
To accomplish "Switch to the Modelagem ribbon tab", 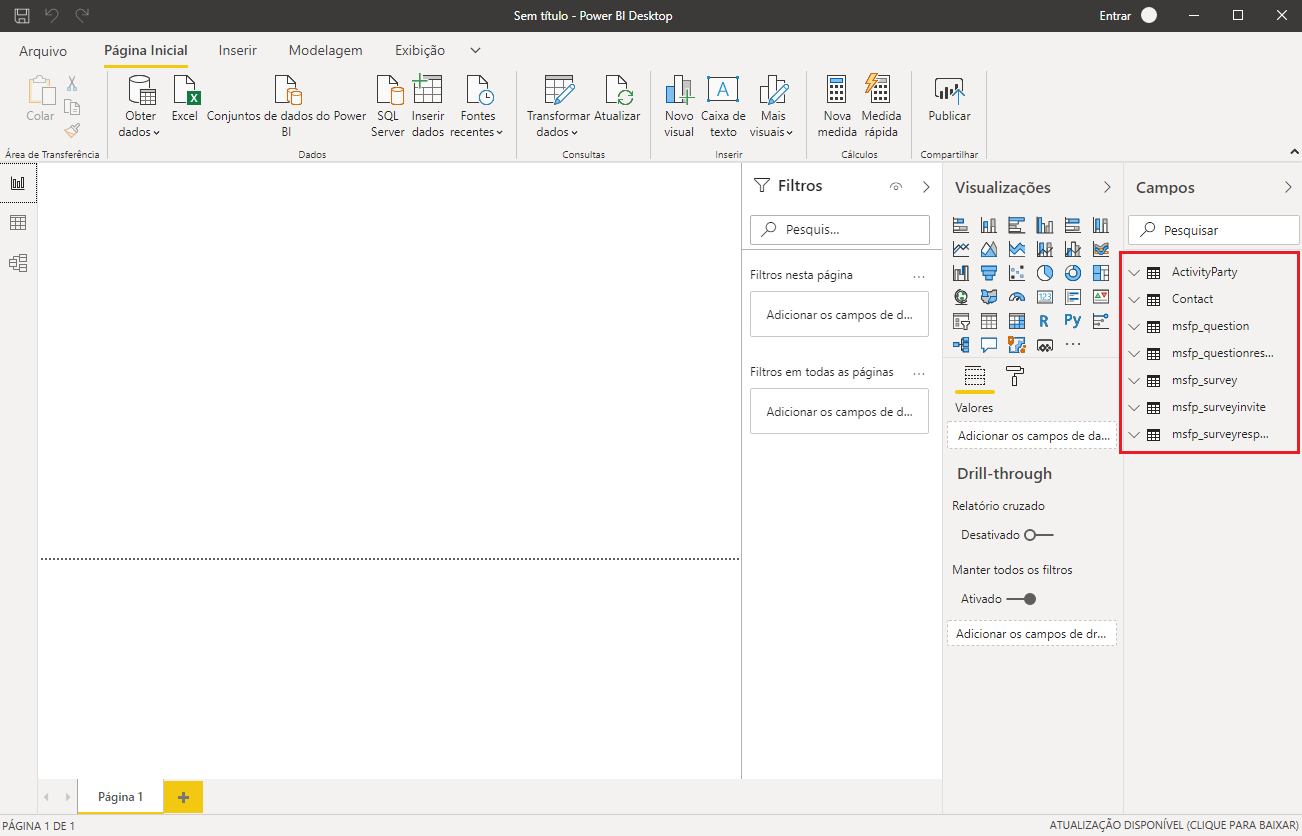I will click(326, 50).
